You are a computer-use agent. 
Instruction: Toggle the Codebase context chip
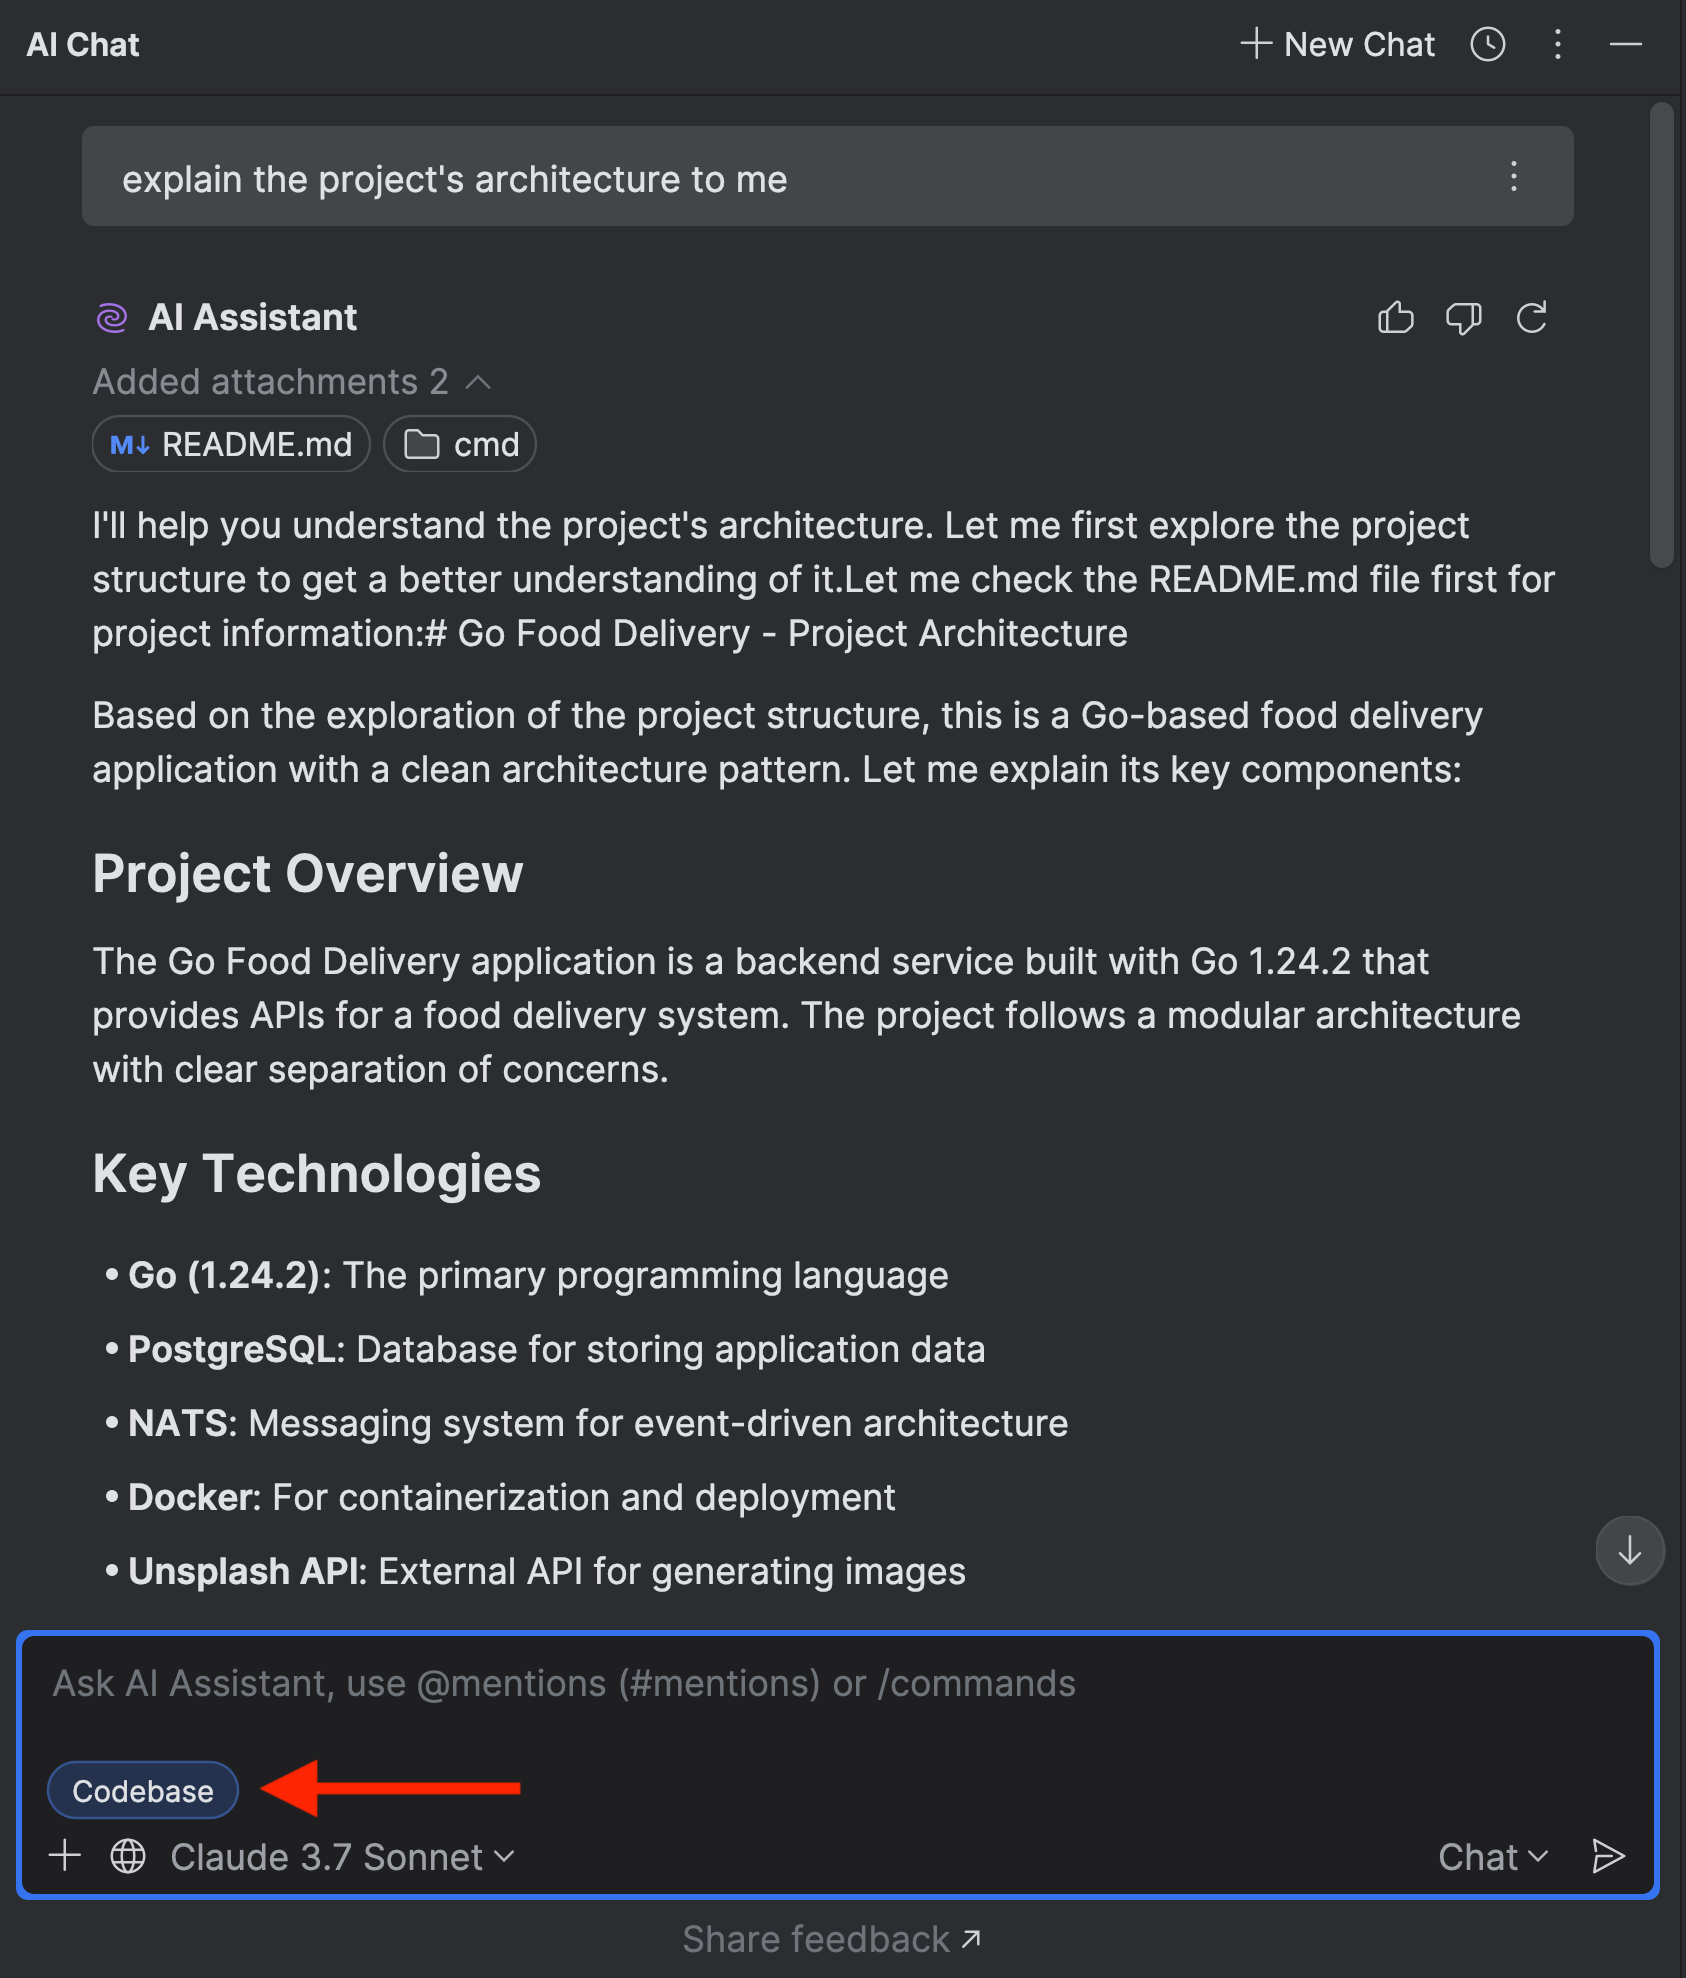[x=143, y=1791]
